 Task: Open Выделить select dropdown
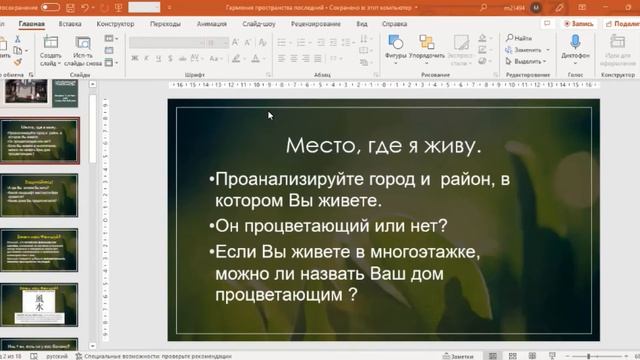(x=526, y=62)
